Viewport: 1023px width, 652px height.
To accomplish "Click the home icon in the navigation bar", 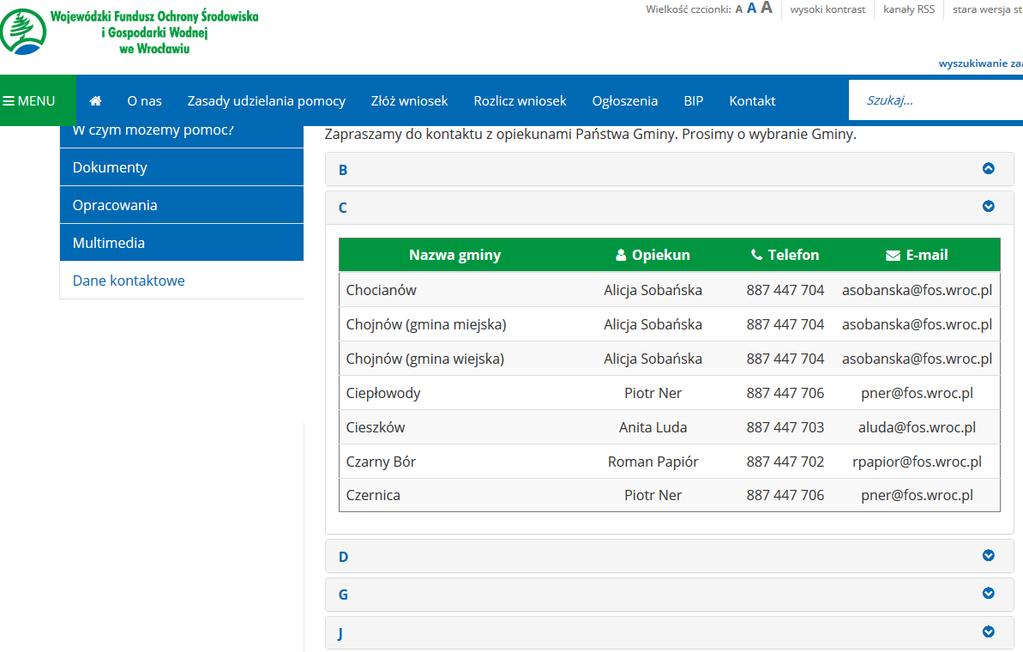I will point(95,101).
